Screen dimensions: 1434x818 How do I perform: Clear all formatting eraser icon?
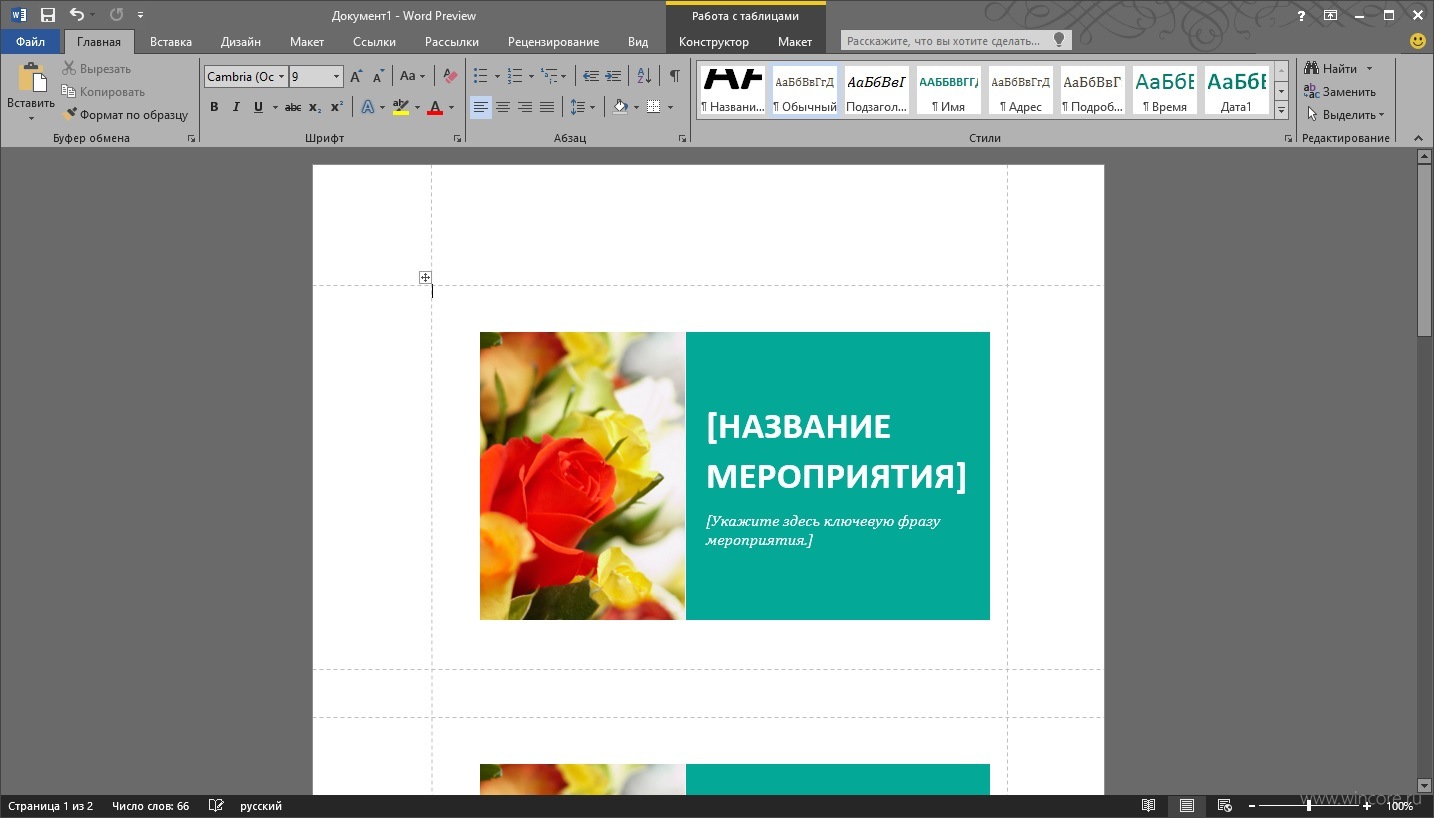[450, 76]
